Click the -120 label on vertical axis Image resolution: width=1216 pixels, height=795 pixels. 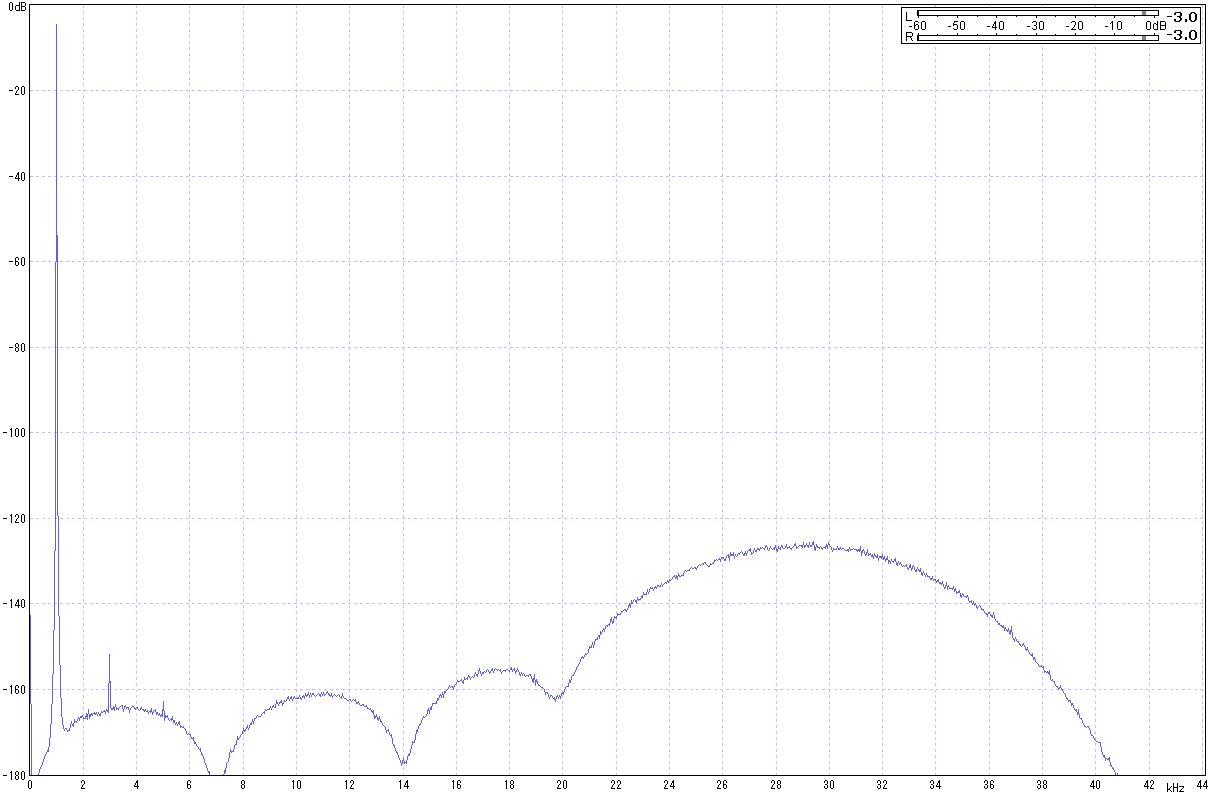pyautogui.click(x=14, y=519)
